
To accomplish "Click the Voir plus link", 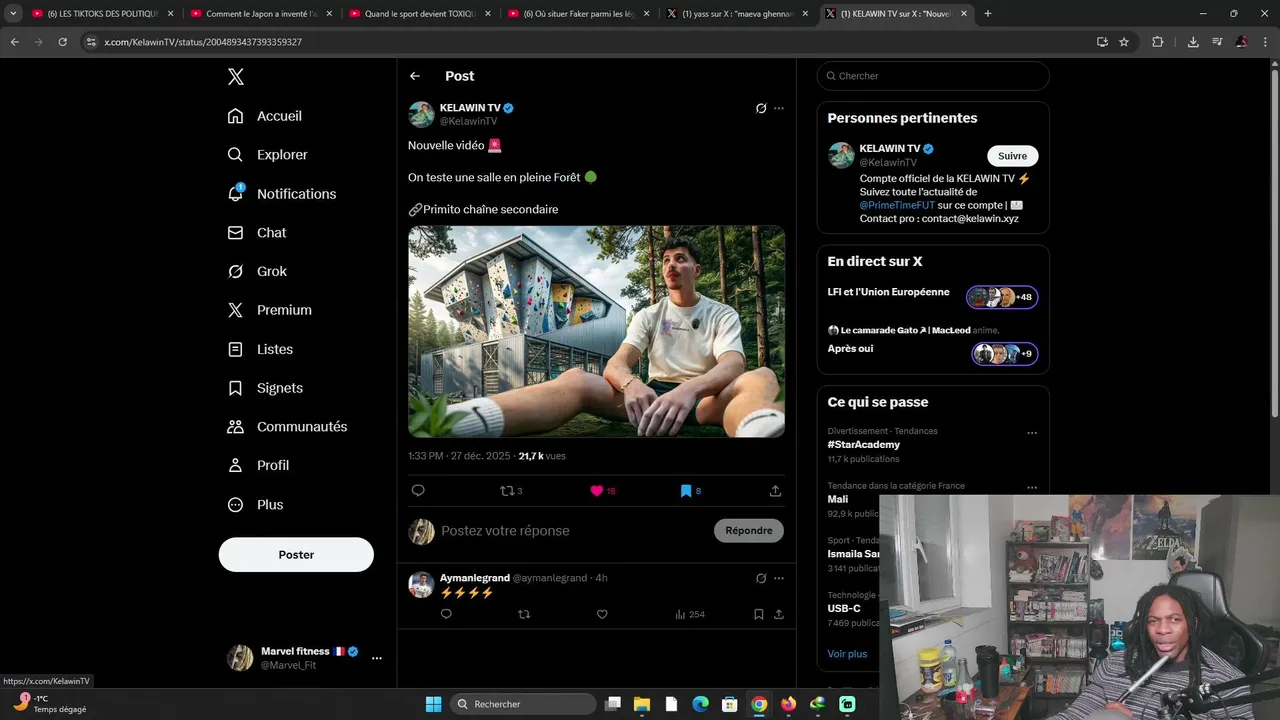I will (x=848, y=654).
